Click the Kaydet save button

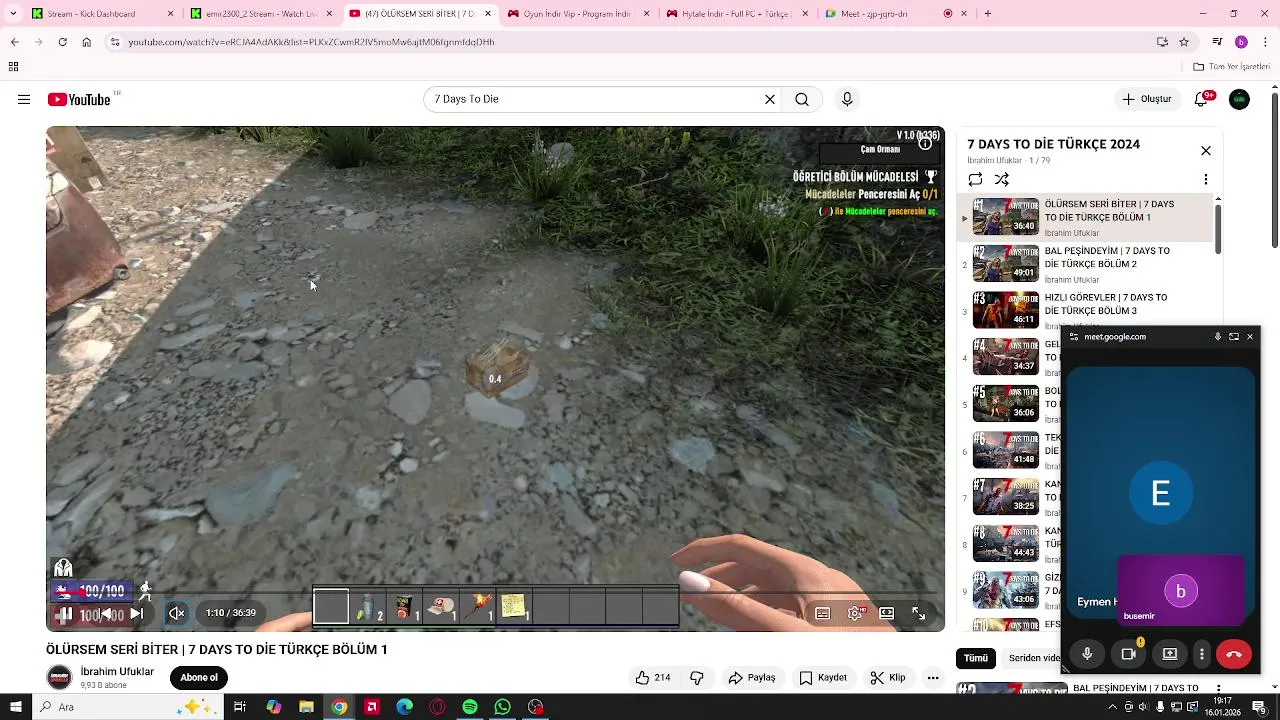pos(823,678)
